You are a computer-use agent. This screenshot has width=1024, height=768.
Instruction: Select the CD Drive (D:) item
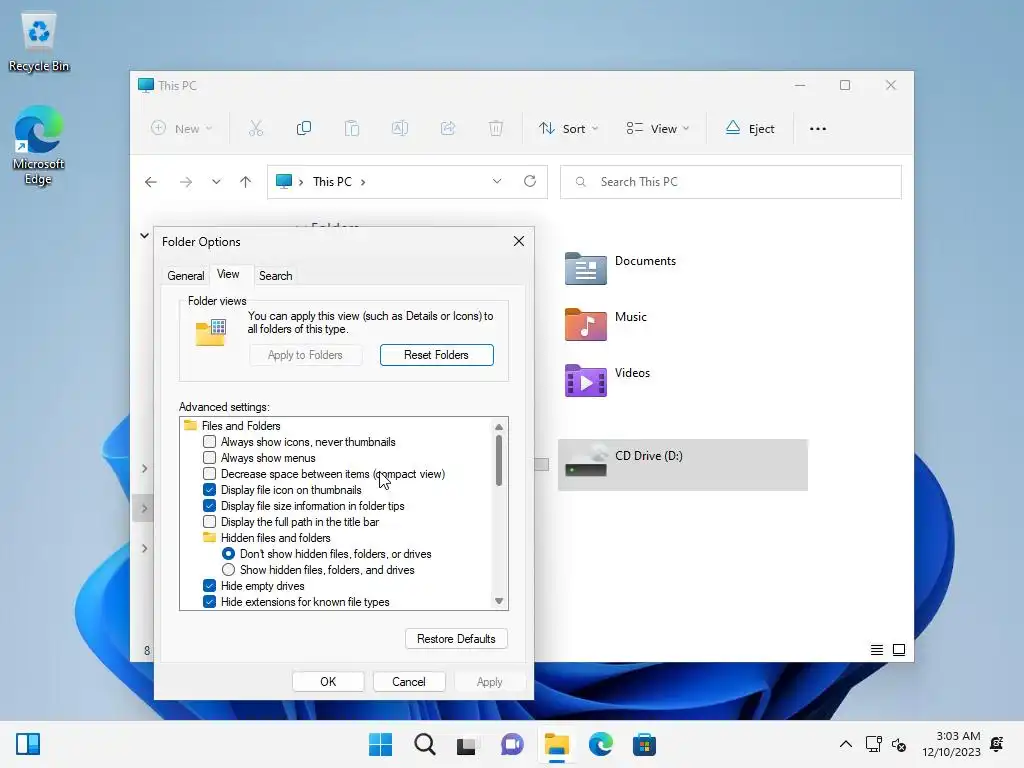pos(682,465)
